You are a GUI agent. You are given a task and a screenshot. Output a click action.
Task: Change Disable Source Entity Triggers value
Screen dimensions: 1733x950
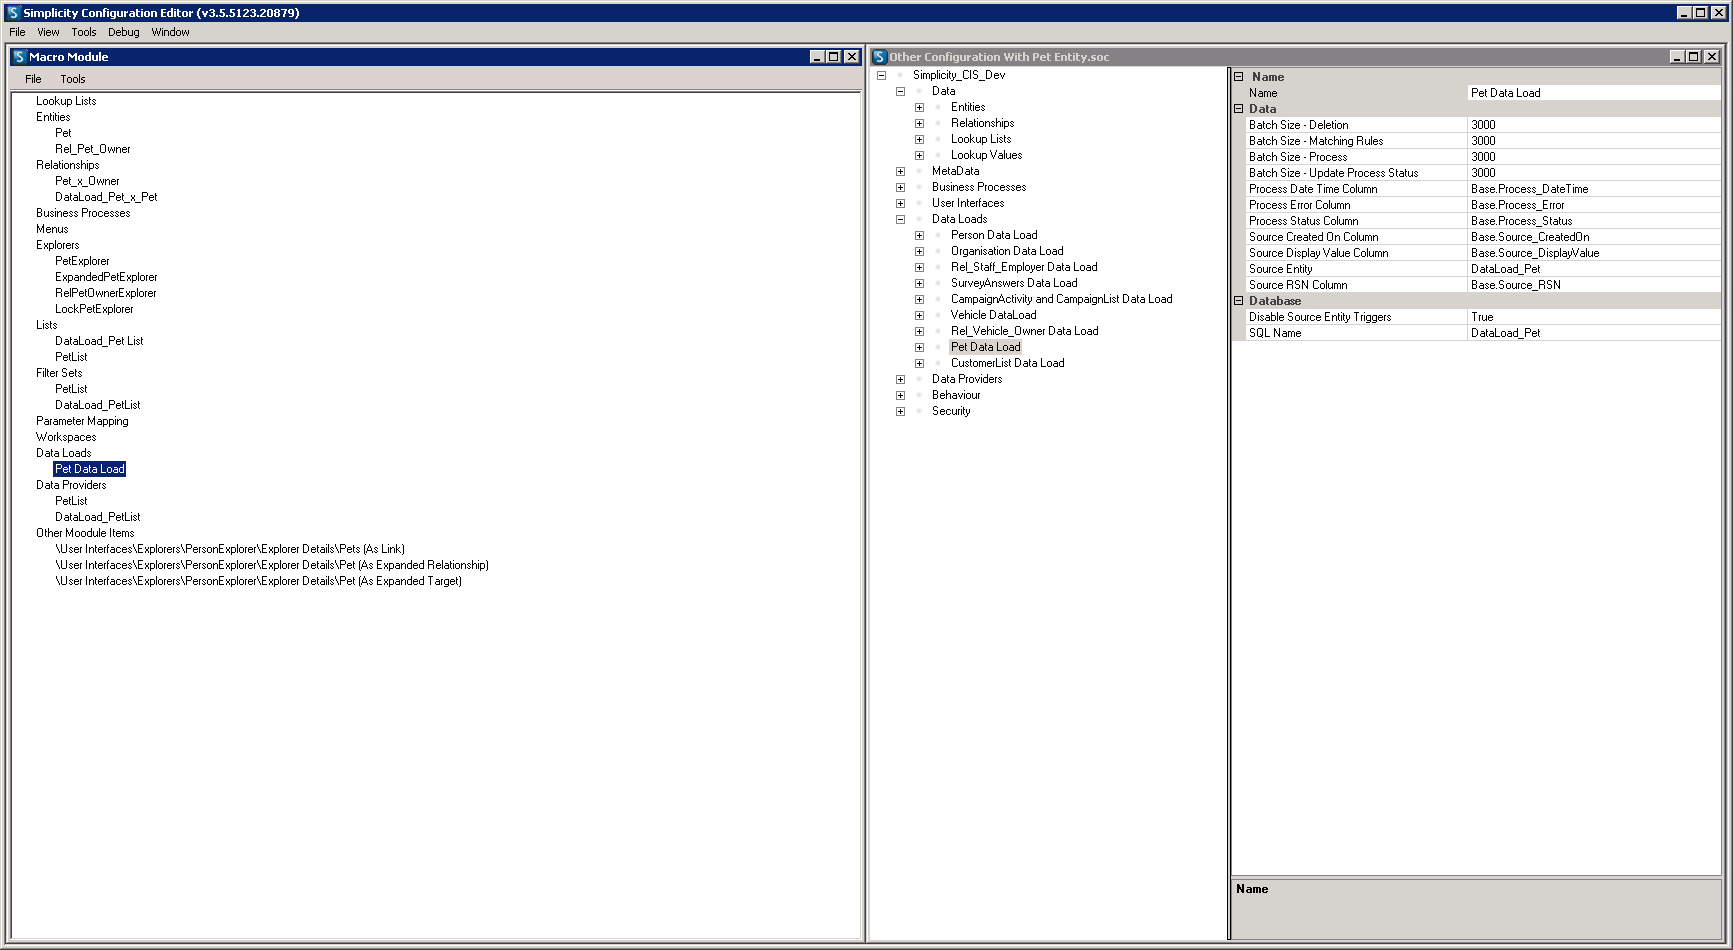point(1594,317)
